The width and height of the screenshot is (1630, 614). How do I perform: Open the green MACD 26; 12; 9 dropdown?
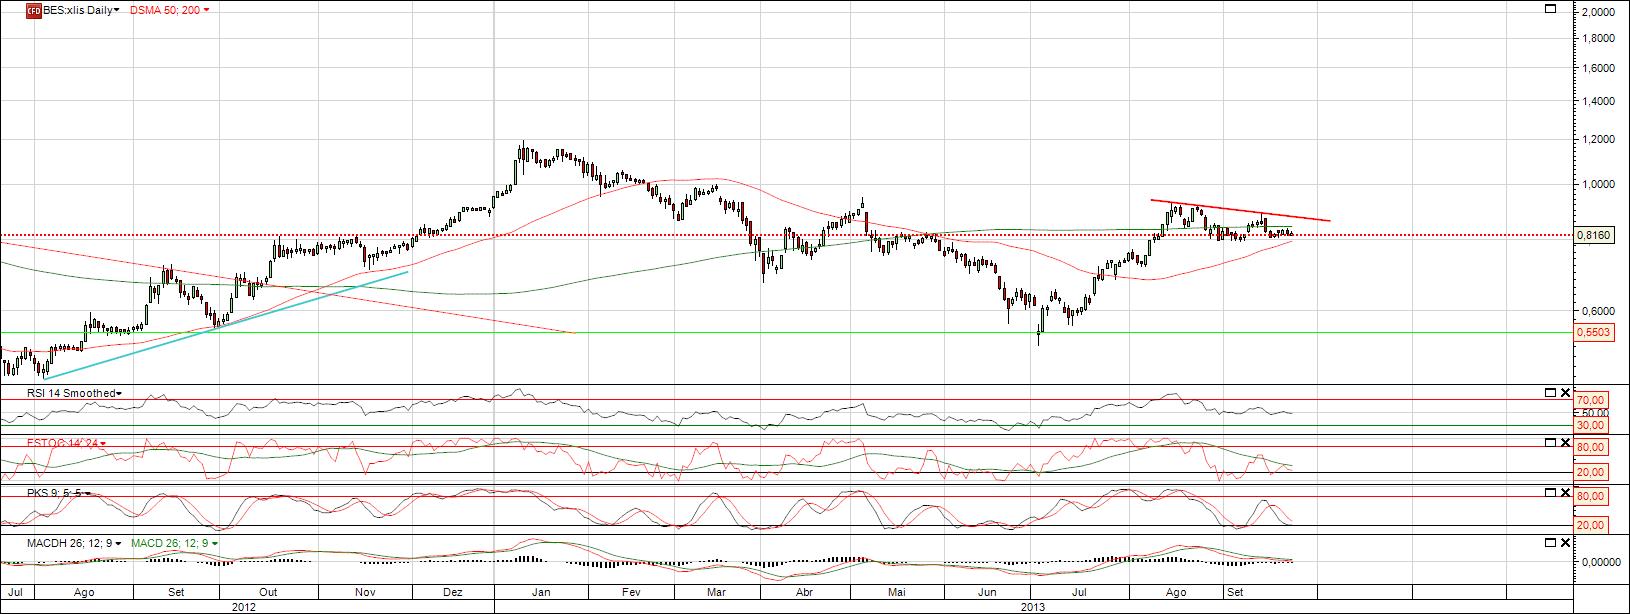coord(214,543)
